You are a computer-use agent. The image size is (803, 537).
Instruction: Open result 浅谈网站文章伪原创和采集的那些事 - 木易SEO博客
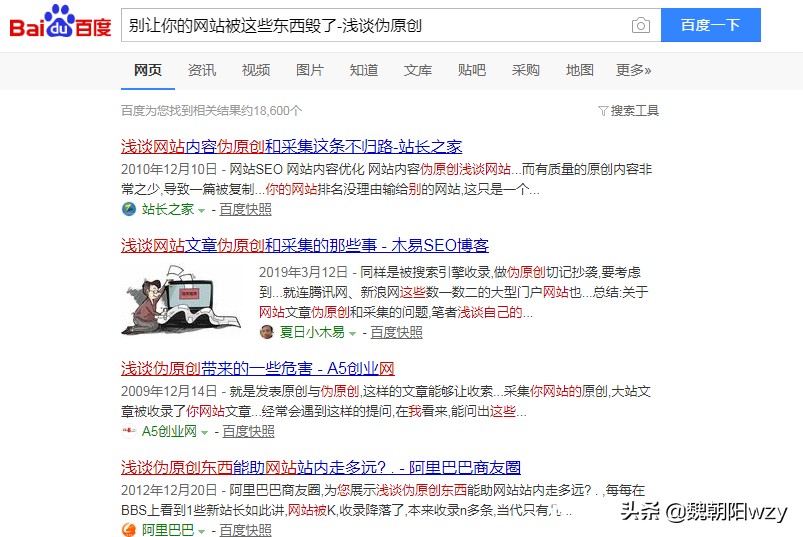305,246
